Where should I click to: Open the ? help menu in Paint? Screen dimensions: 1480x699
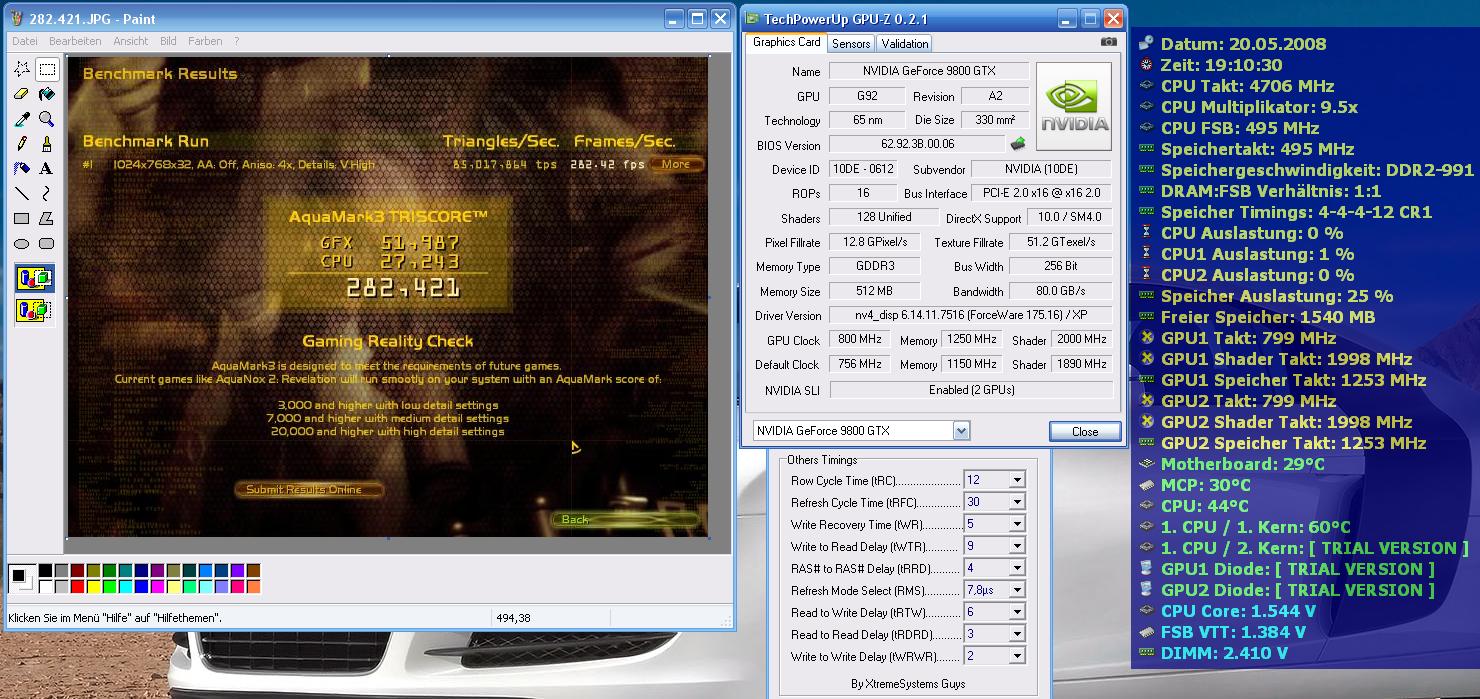[x=237, y=41]
